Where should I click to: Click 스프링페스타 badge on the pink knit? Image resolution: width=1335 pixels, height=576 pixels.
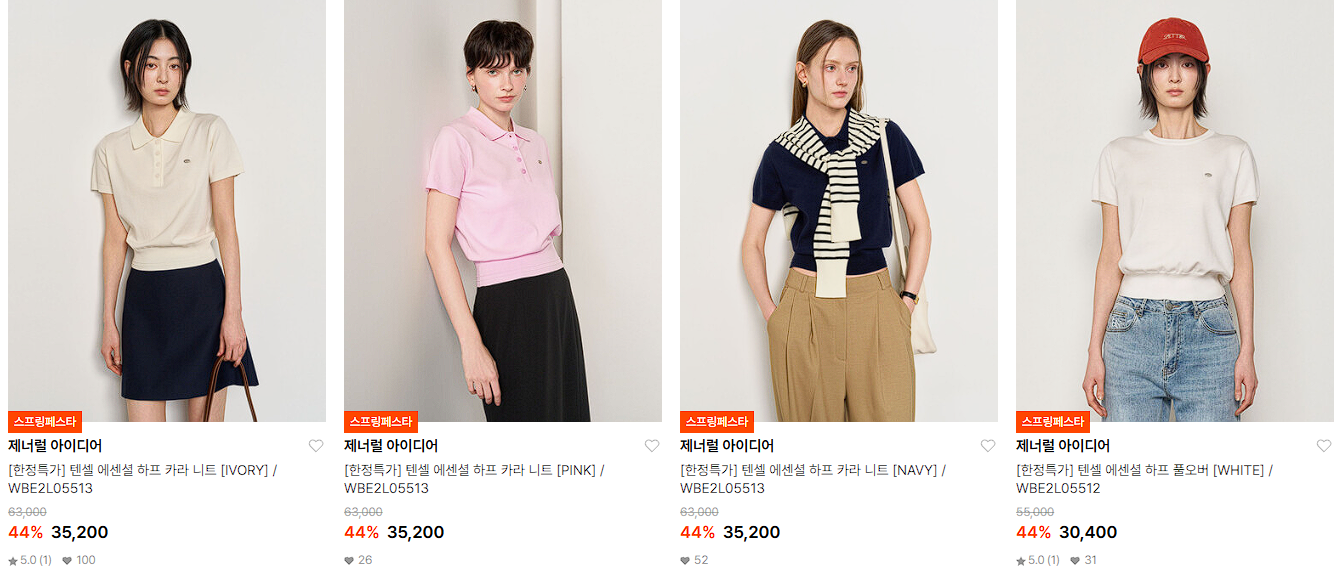tap(381, 421)
